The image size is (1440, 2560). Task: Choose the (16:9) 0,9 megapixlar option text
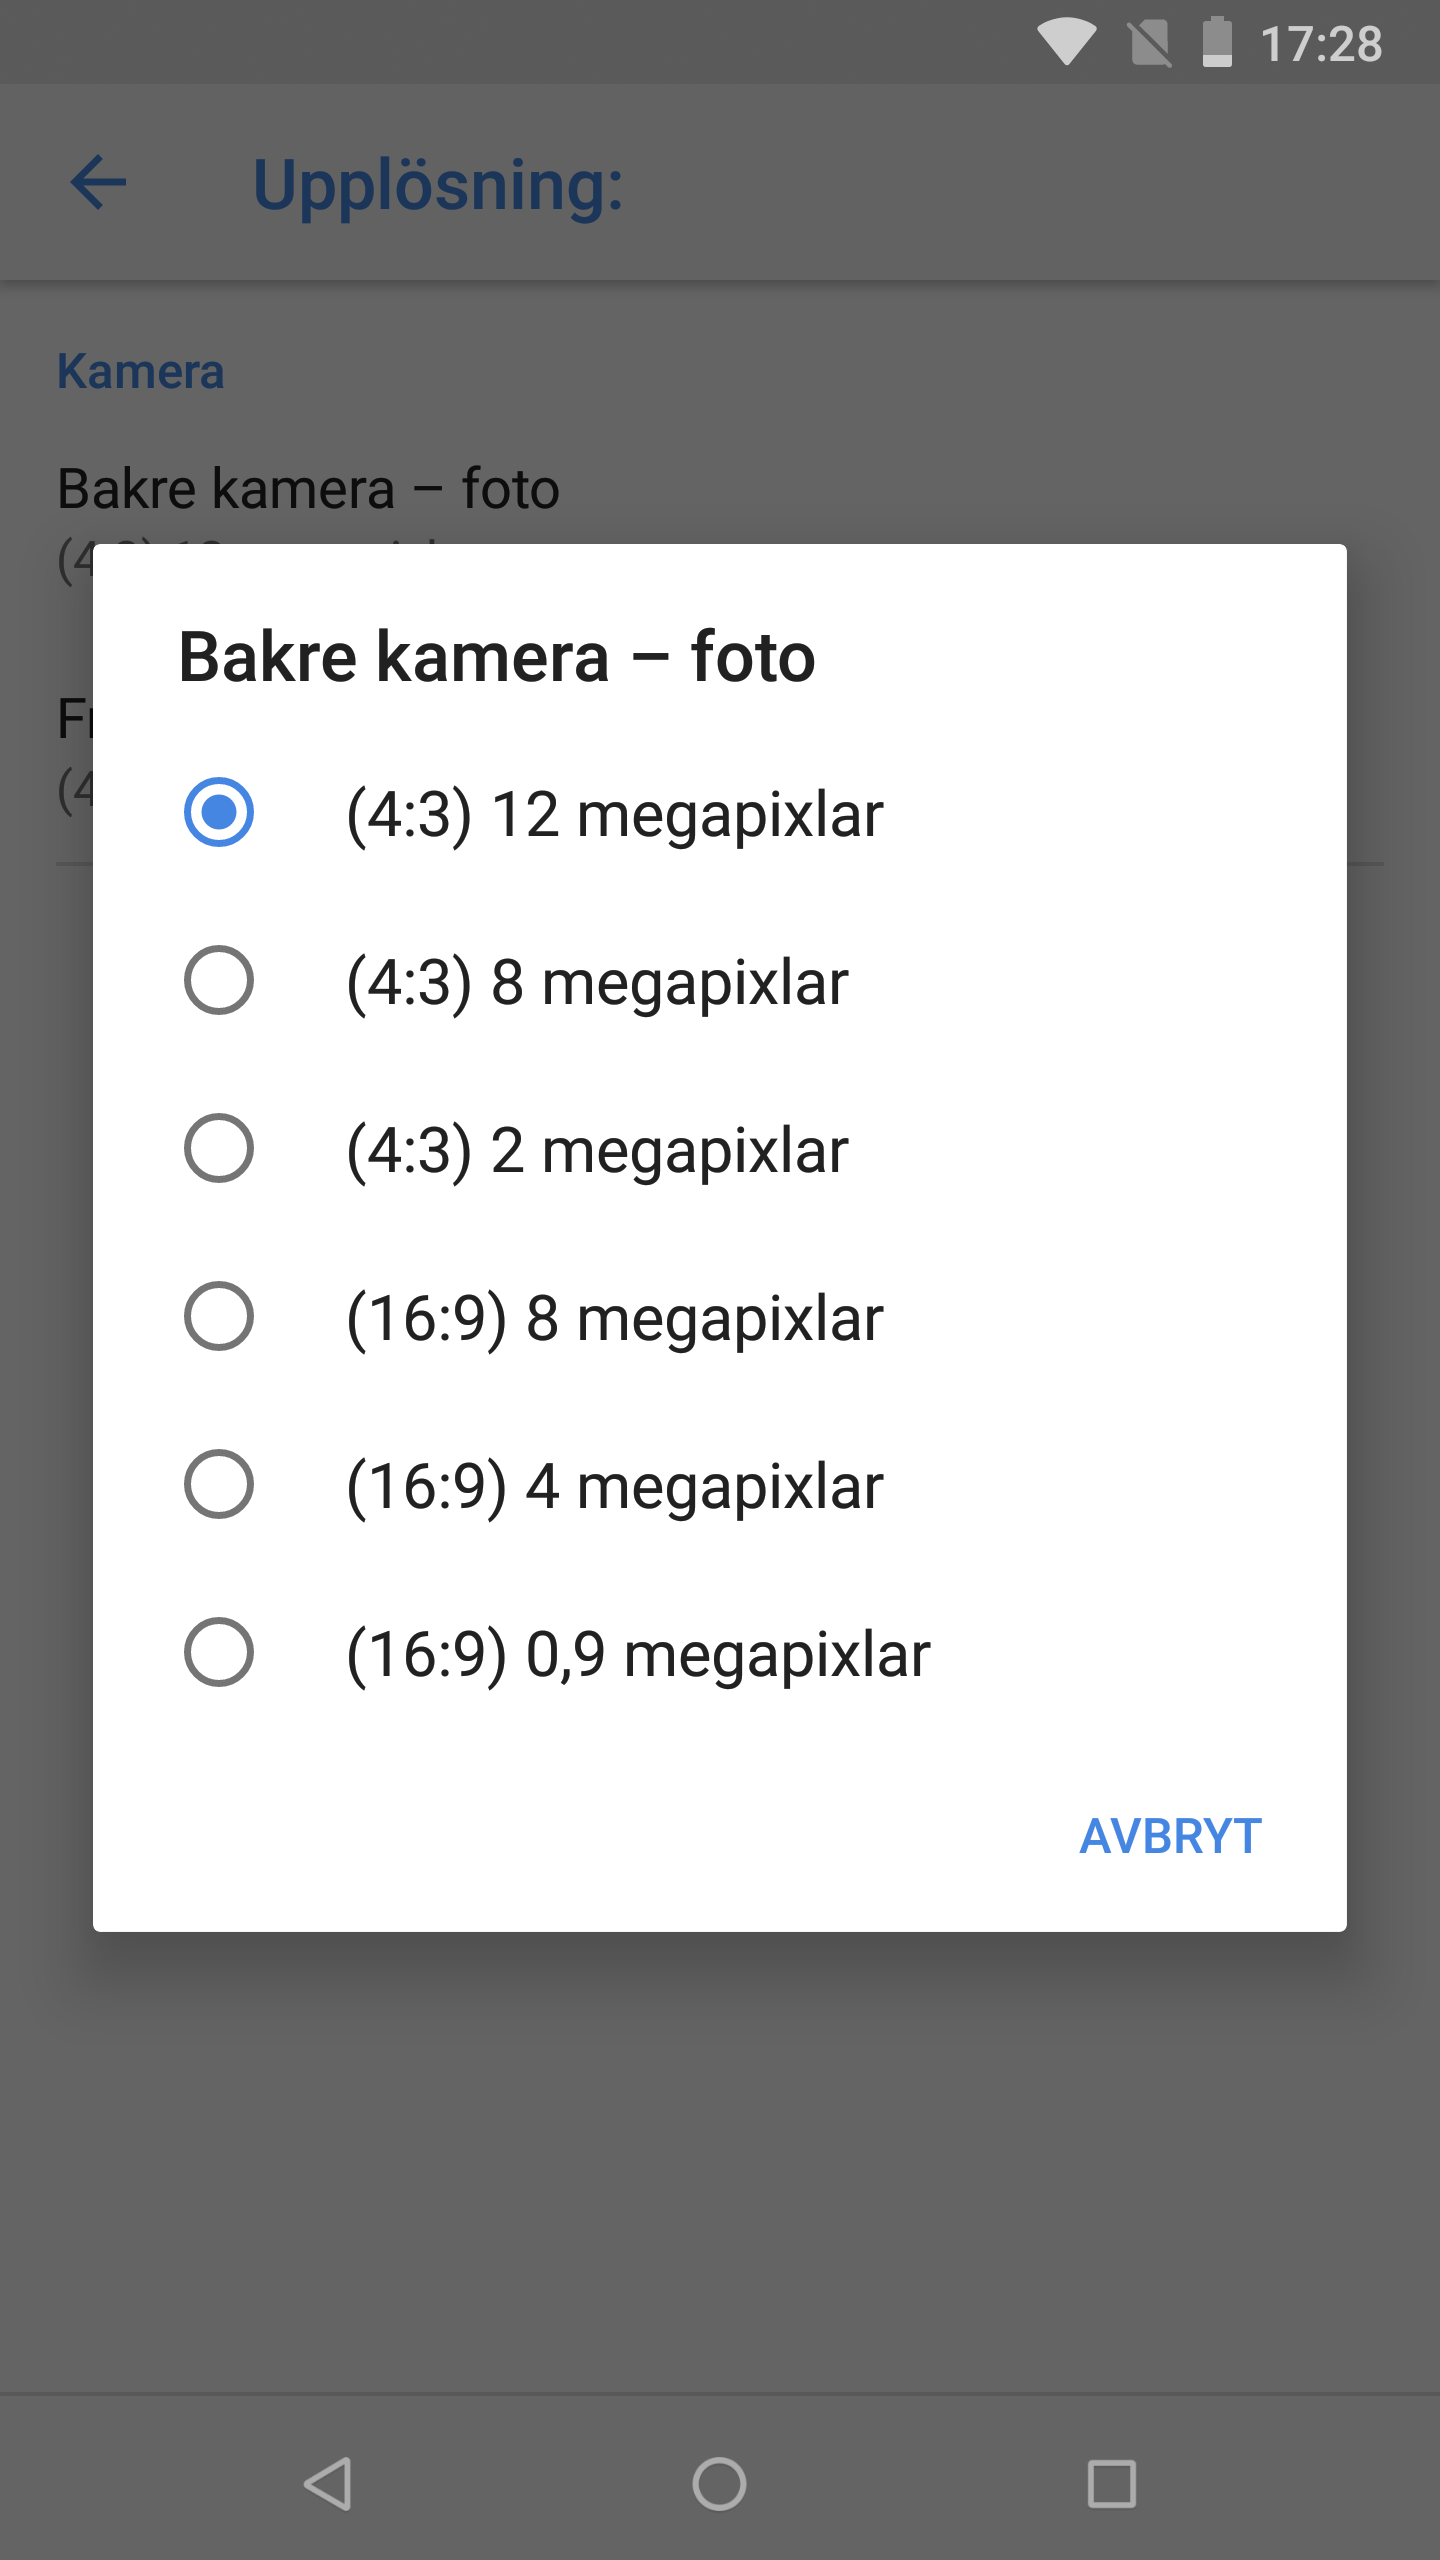point(638,1655)
